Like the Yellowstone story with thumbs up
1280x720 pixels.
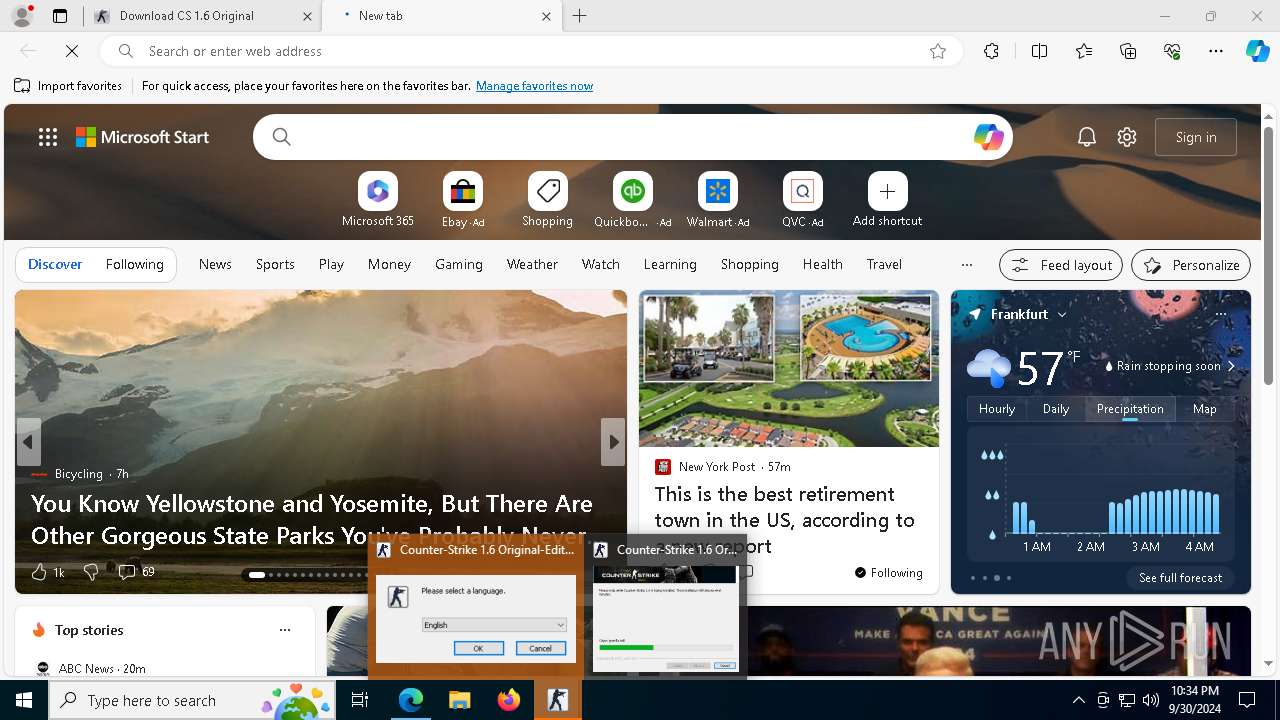(39, 572)
